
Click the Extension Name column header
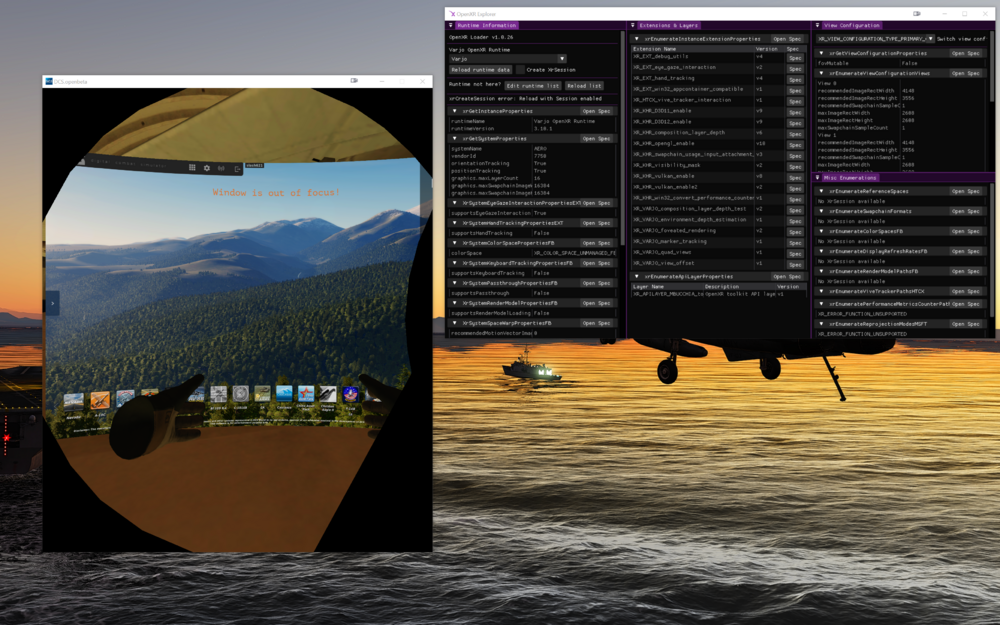coord(691,48)
